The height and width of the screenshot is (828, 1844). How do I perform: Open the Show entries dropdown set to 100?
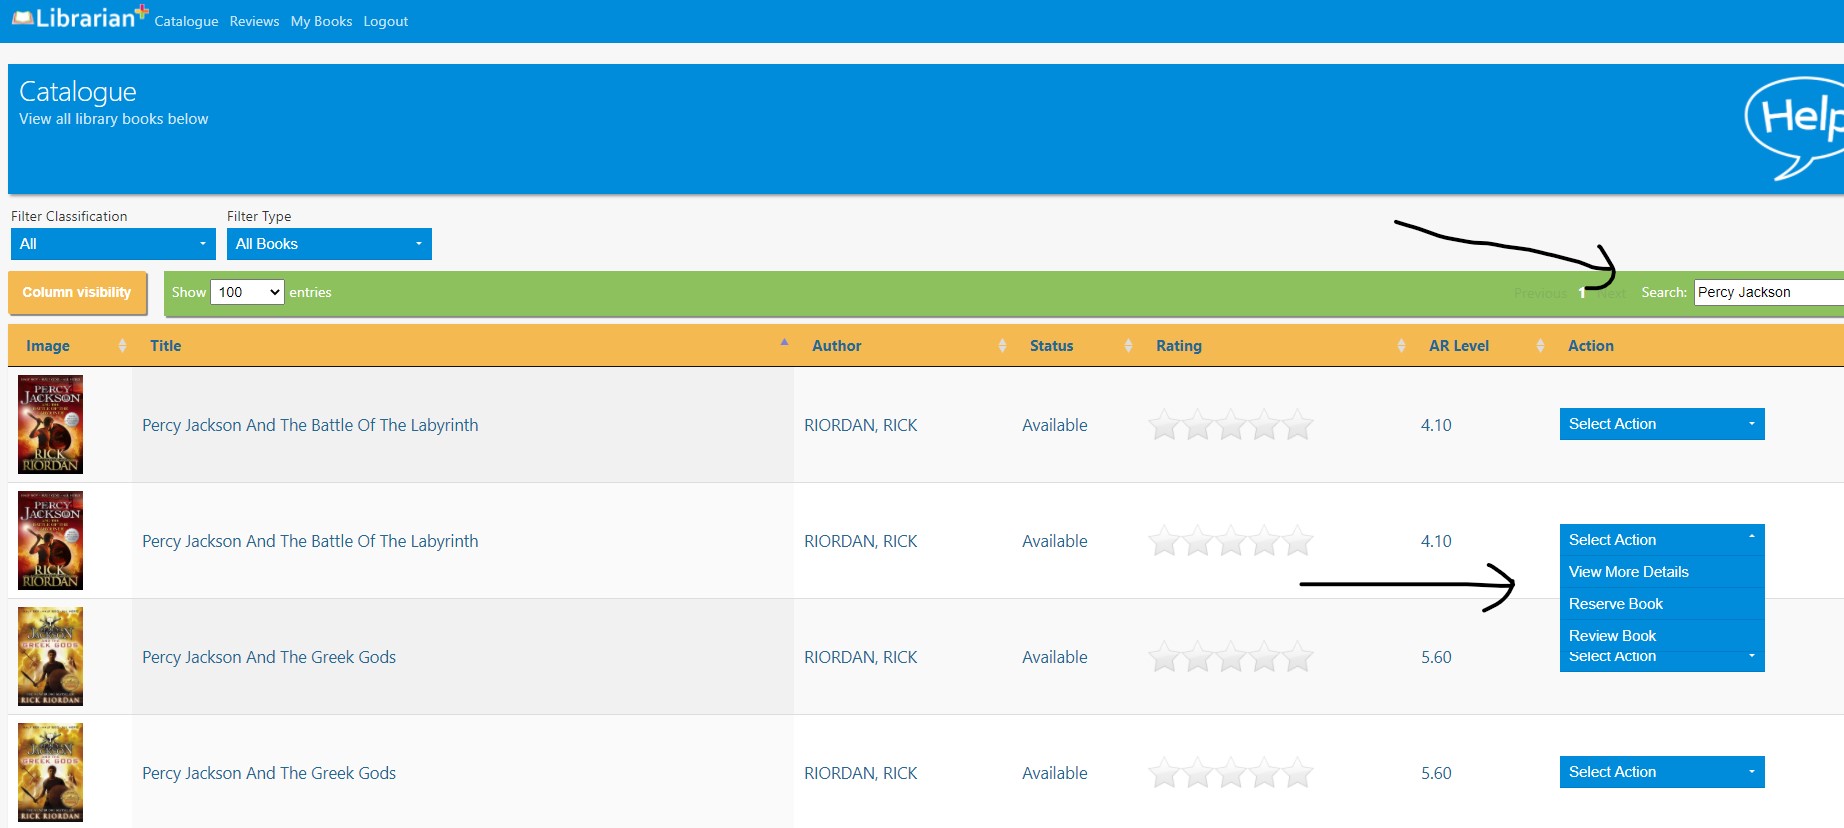pyautogui.click(x=247, y=292)
